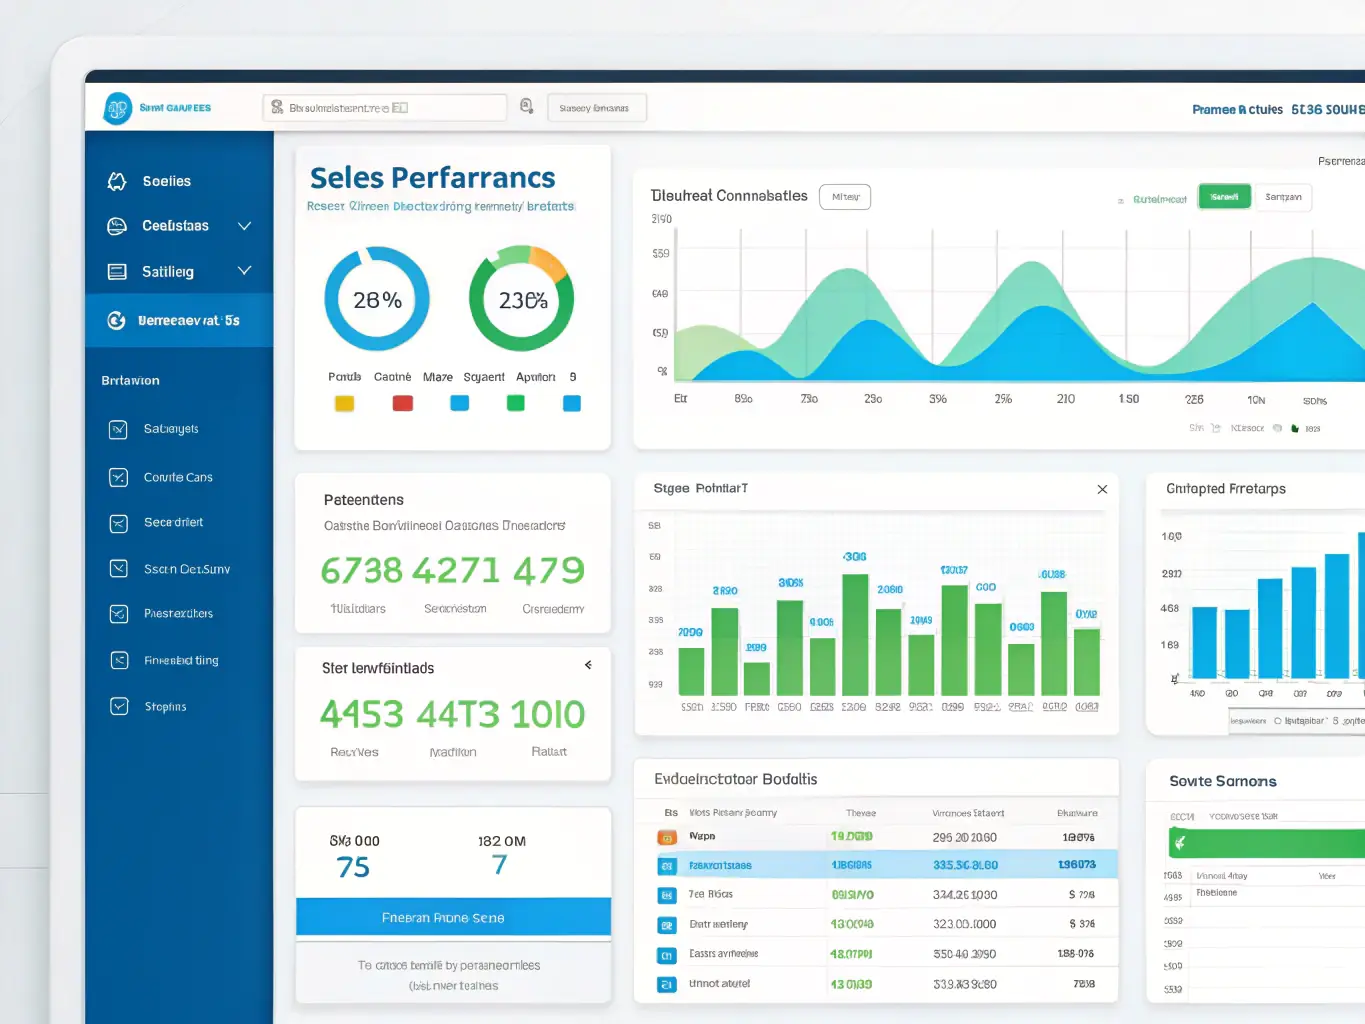Click the 75 value in the bottom card
This screenshot has height=1024, width=1365.
pos(353,867)
